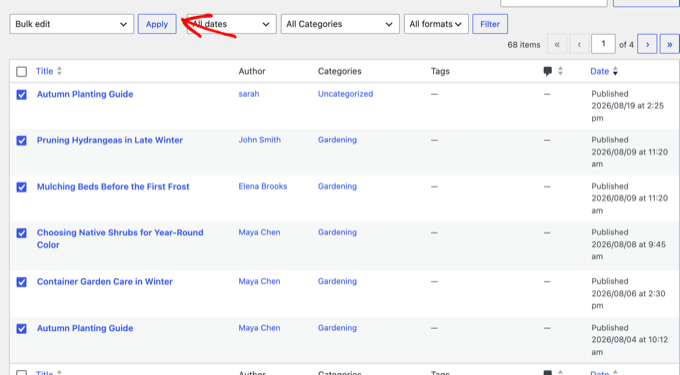The image size is (680, 375).
Task: Go to the next page of posts
Action: click(647, 44)
